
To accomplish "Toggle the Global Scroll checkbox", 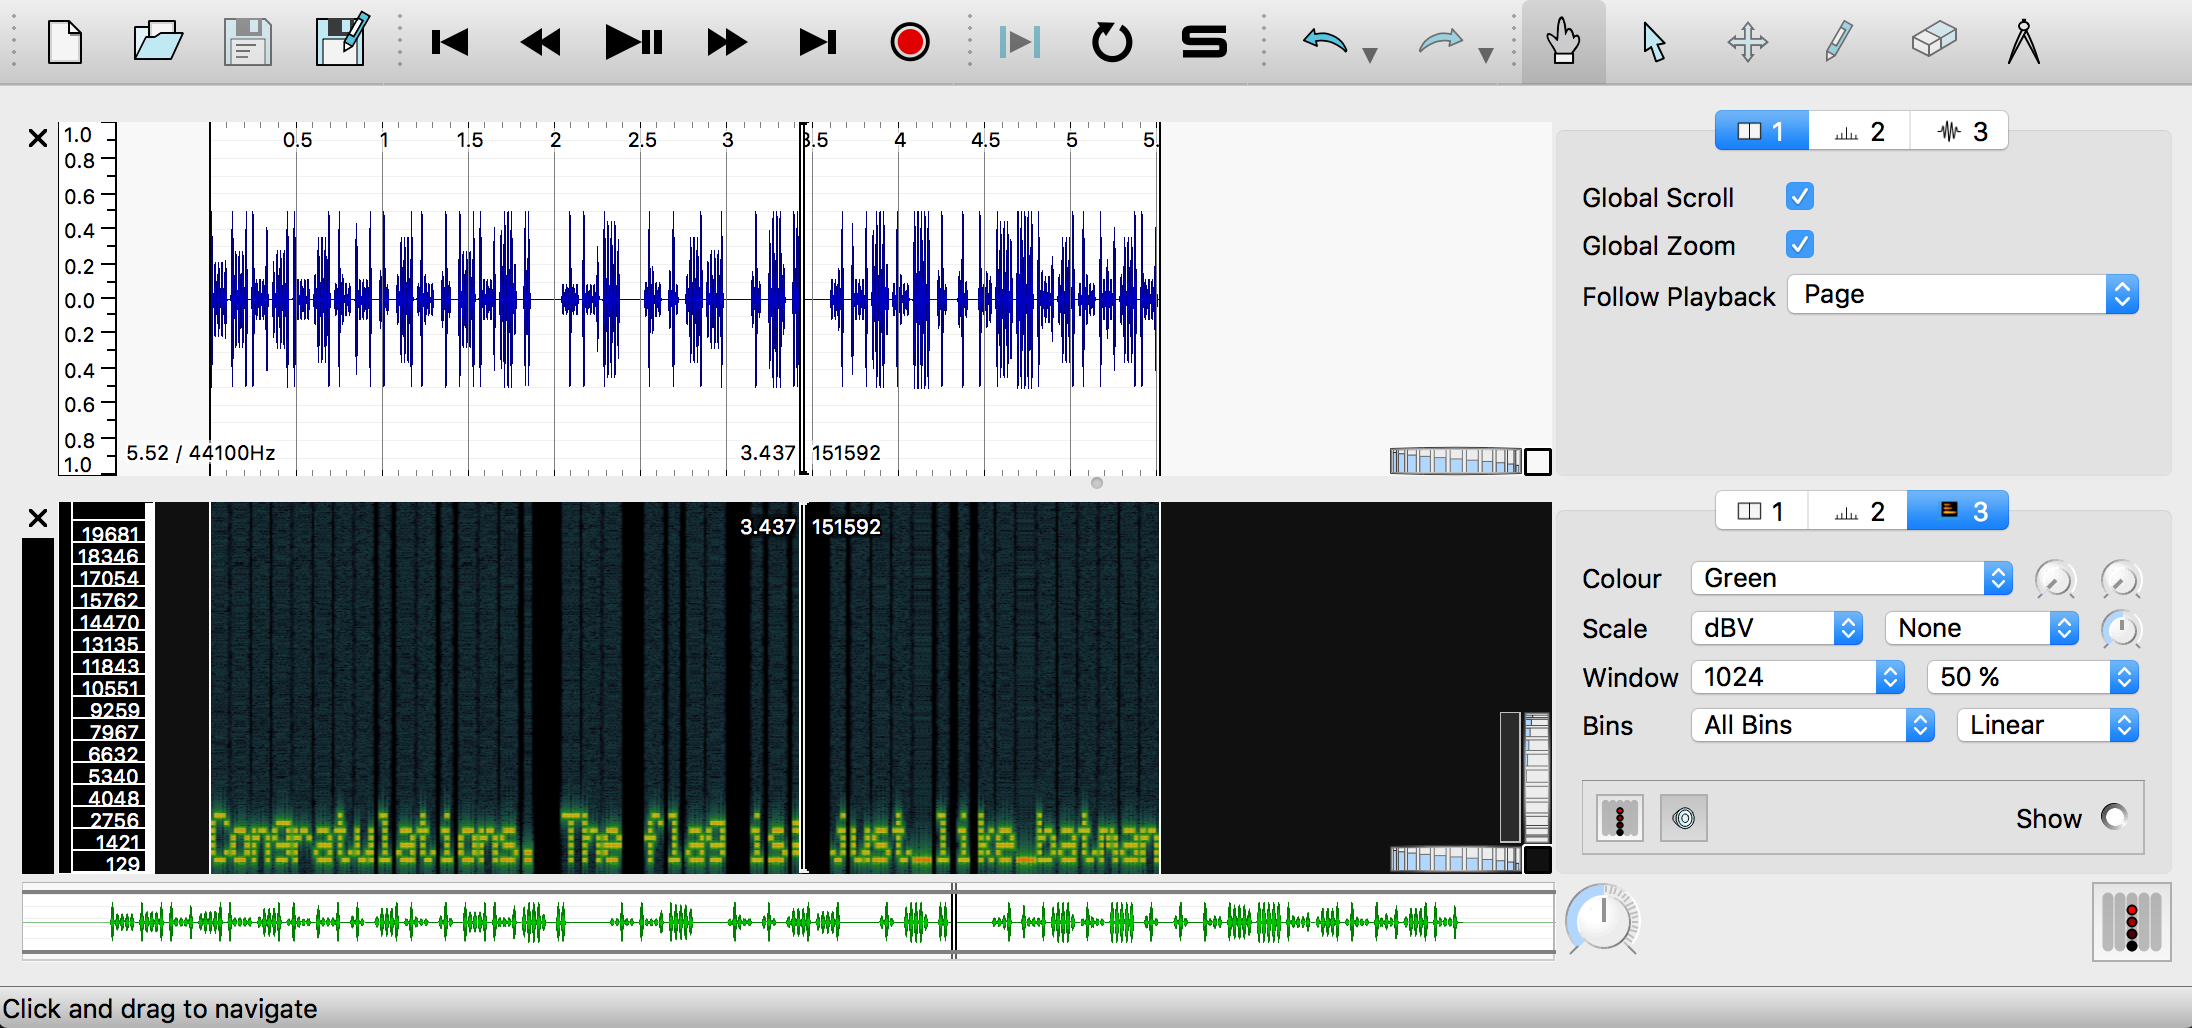I will (1800, 196).
